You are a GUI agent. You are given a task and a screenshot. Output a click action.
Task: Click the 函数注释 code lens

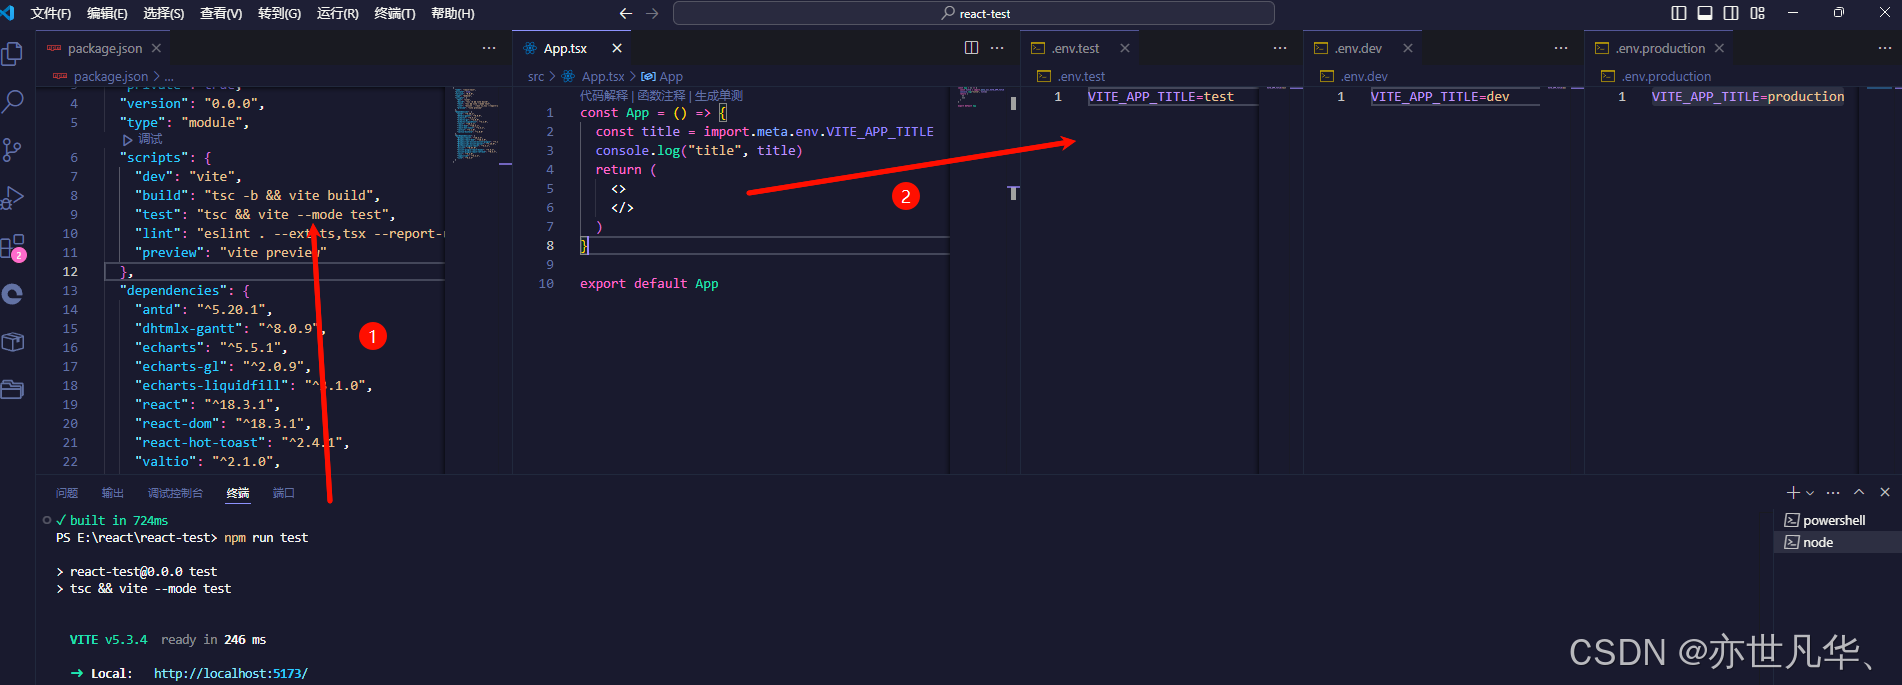pyautogui.click(x=661, y=96)
